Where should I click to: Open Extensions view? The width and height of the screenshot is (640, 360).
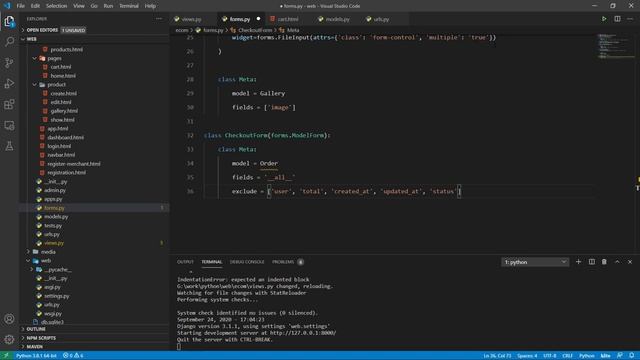(x=9, y=104)
